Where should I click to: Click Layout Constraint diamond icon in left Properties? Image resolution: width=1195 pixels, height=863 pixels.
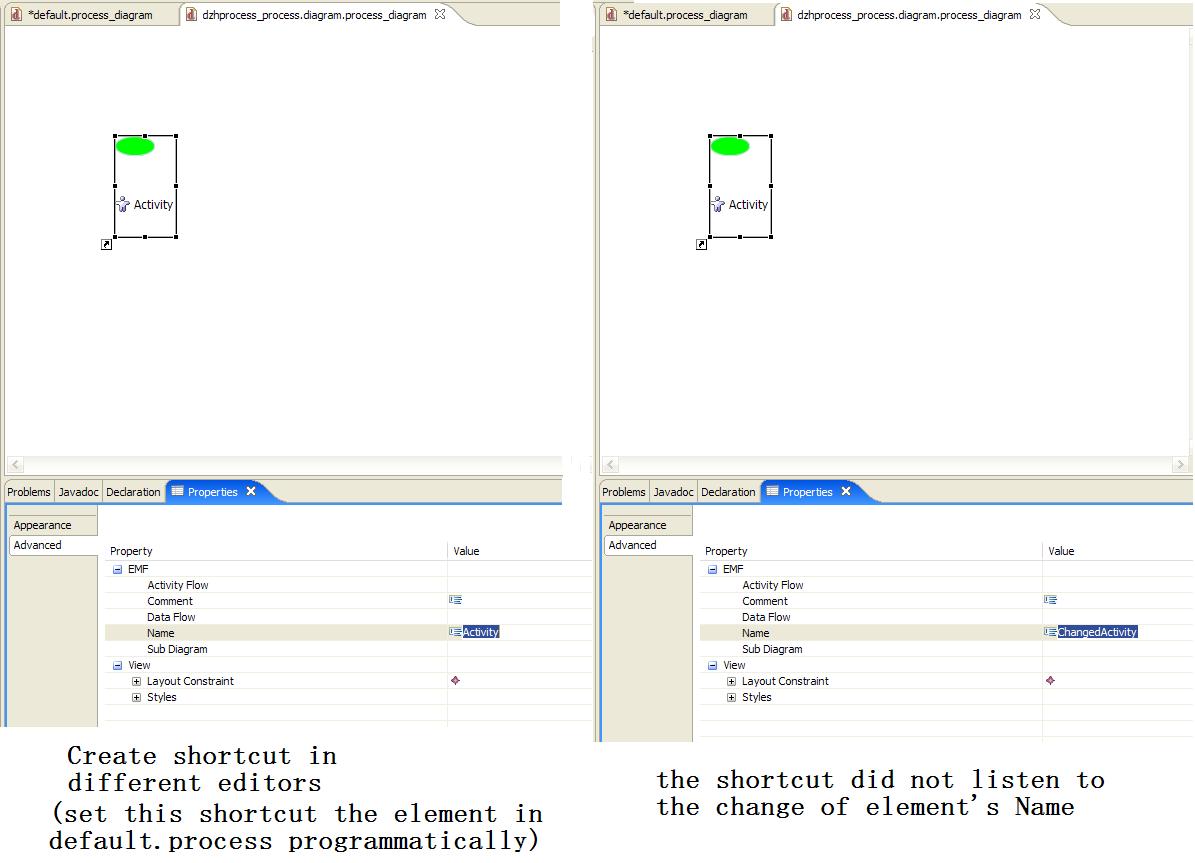click(456, 680)
